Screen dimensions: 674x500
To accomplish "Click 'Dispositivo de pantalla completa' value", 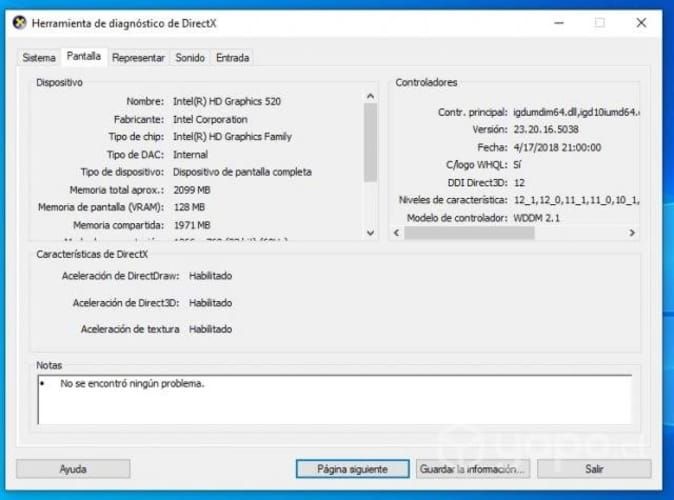I will tap(242, 172).
